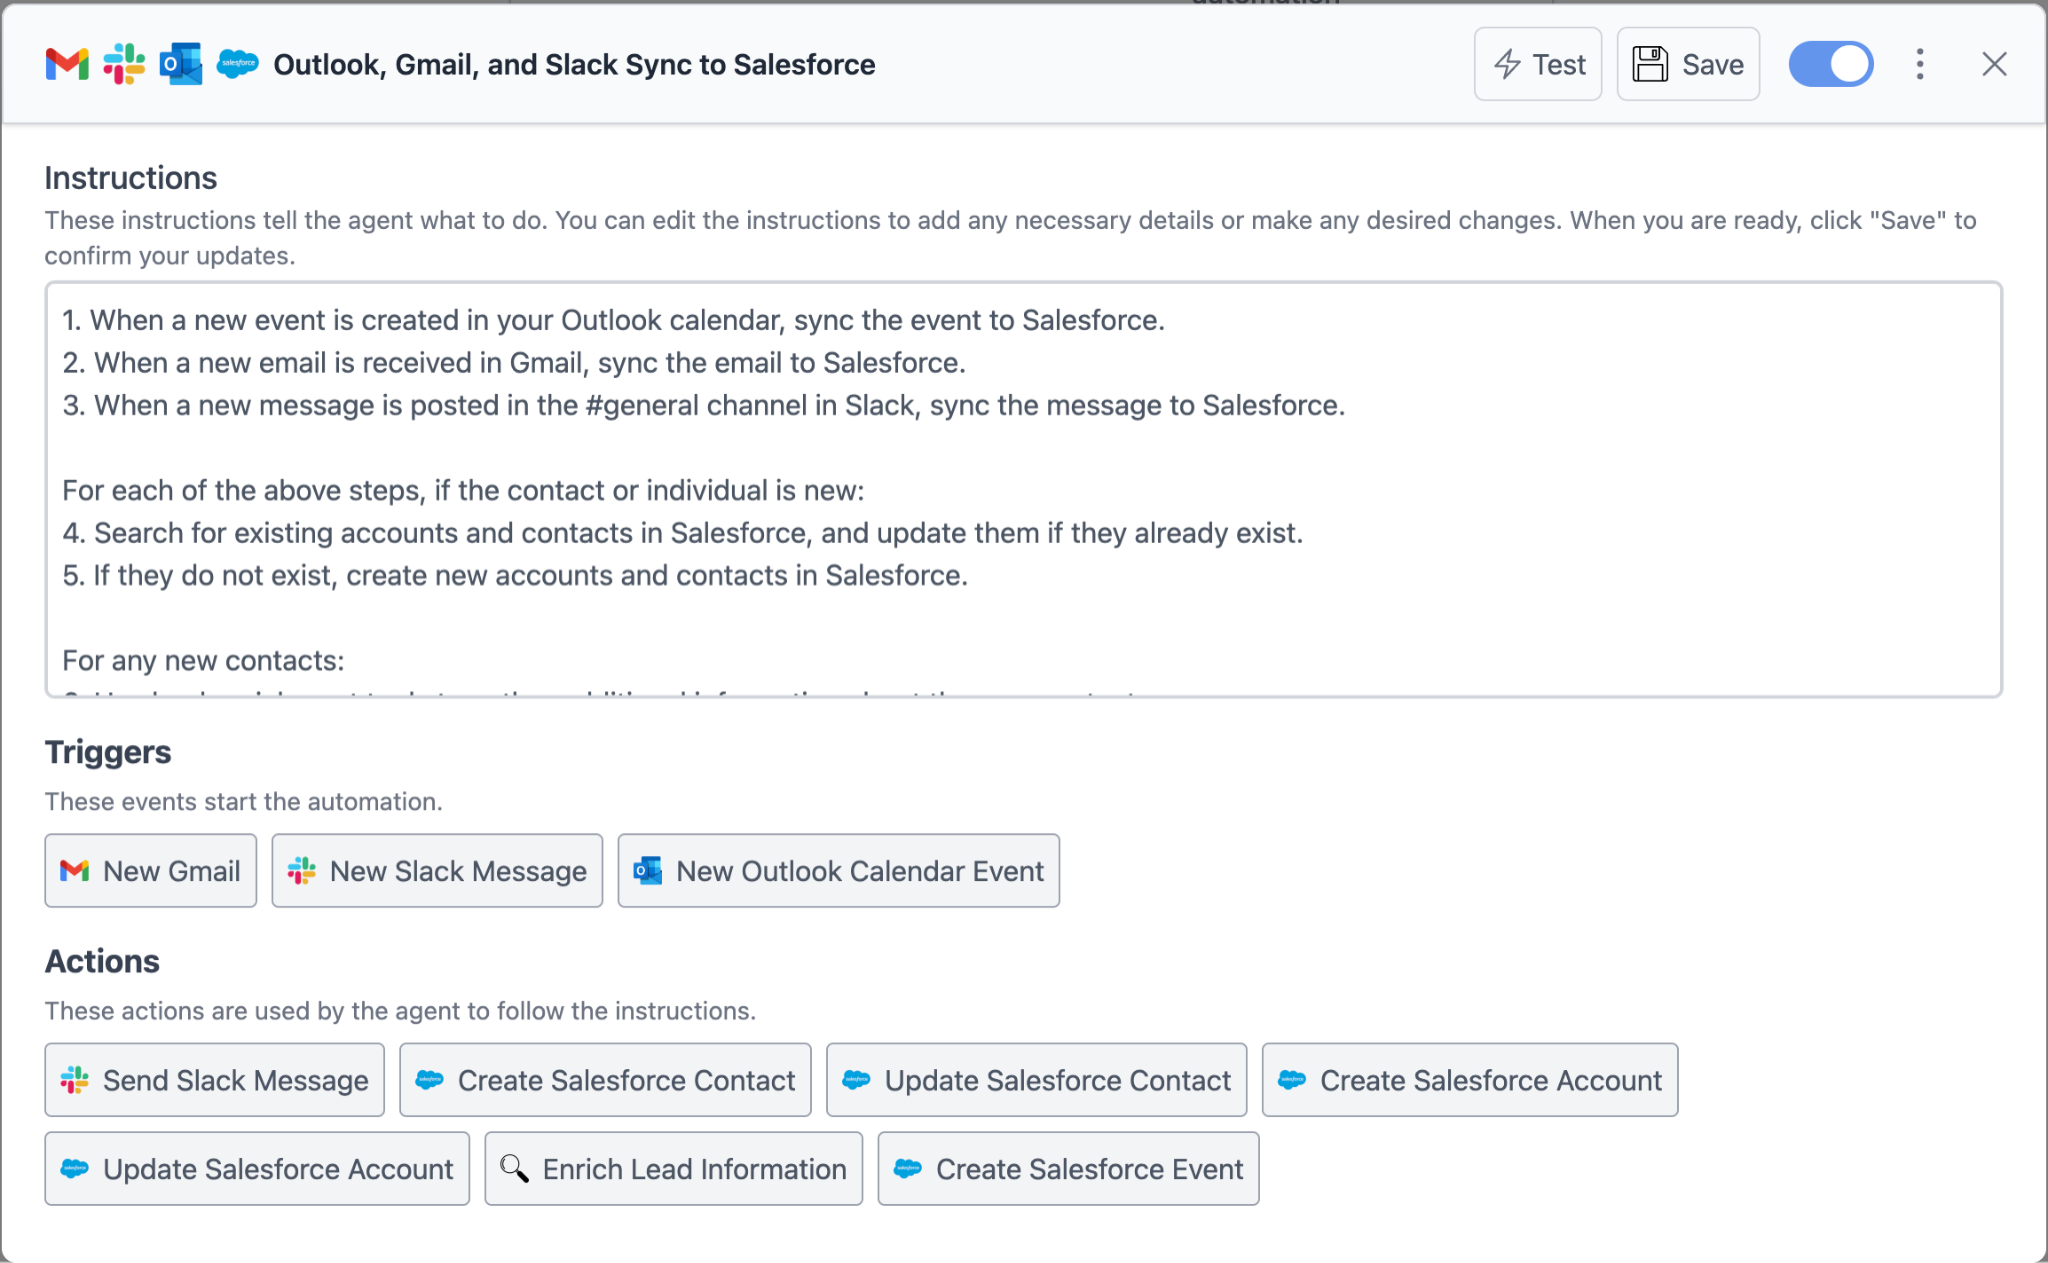Open the Create Salesforce Account action
Viewport: 2048px width, 1263px height.
1470,1080
